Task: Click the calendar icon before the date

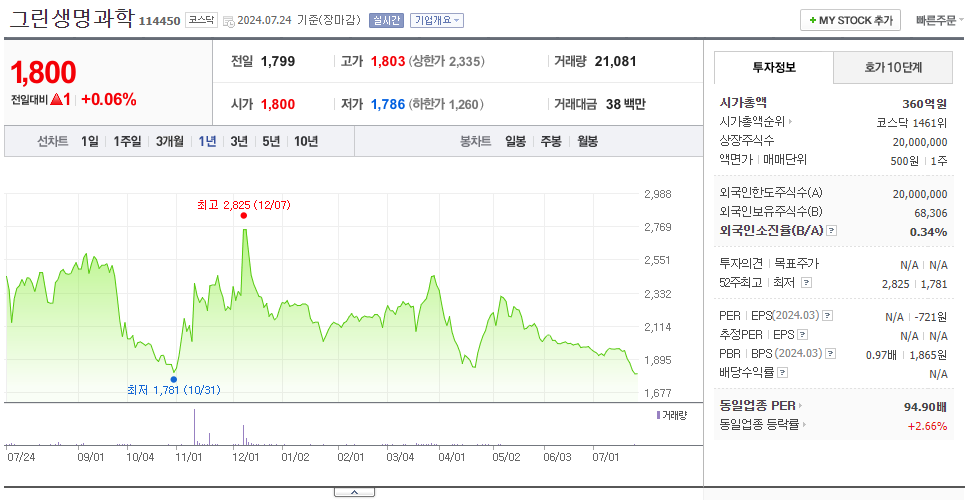Action: point(228,21)
